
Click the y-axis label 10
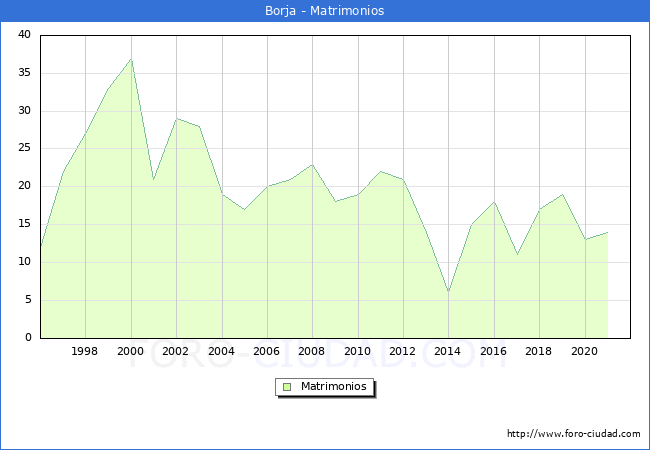click(x=24, y=262)
